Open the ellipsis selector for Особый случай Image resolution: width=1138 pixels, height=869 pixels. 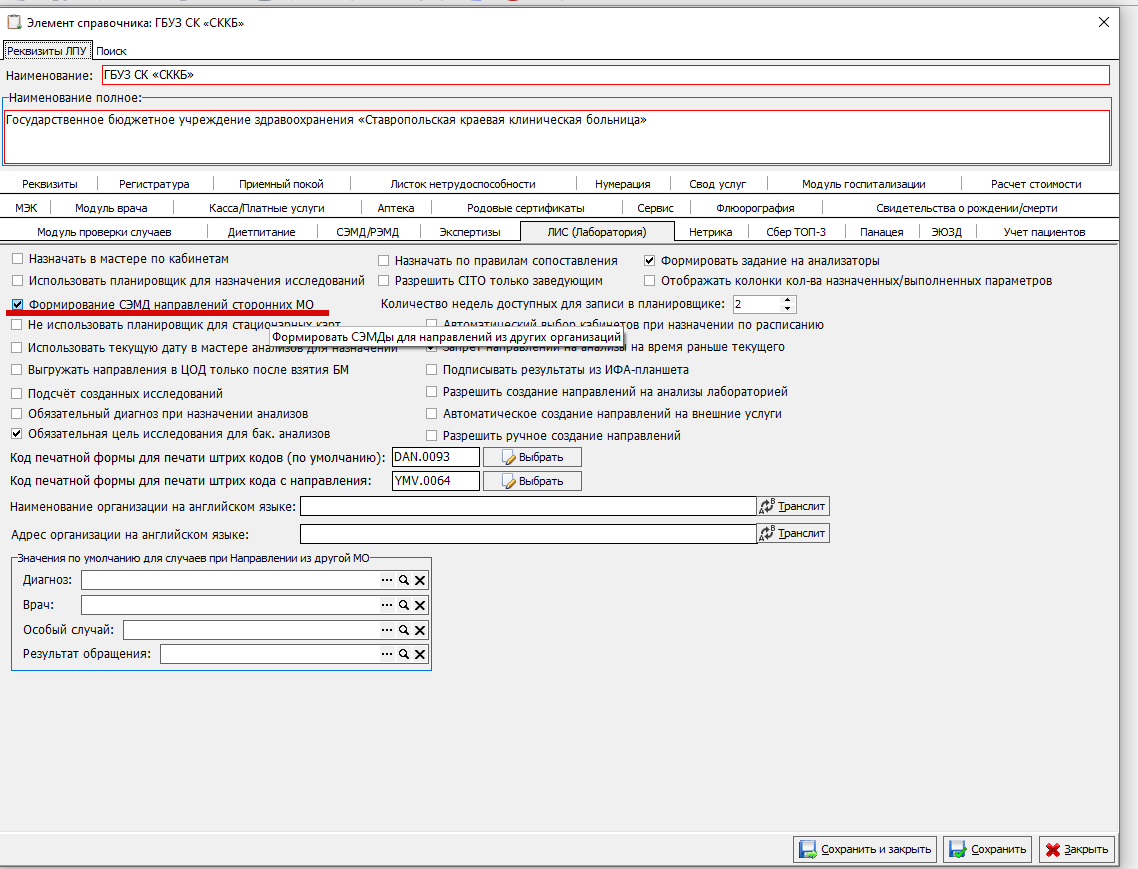click(x=387, y=630)
